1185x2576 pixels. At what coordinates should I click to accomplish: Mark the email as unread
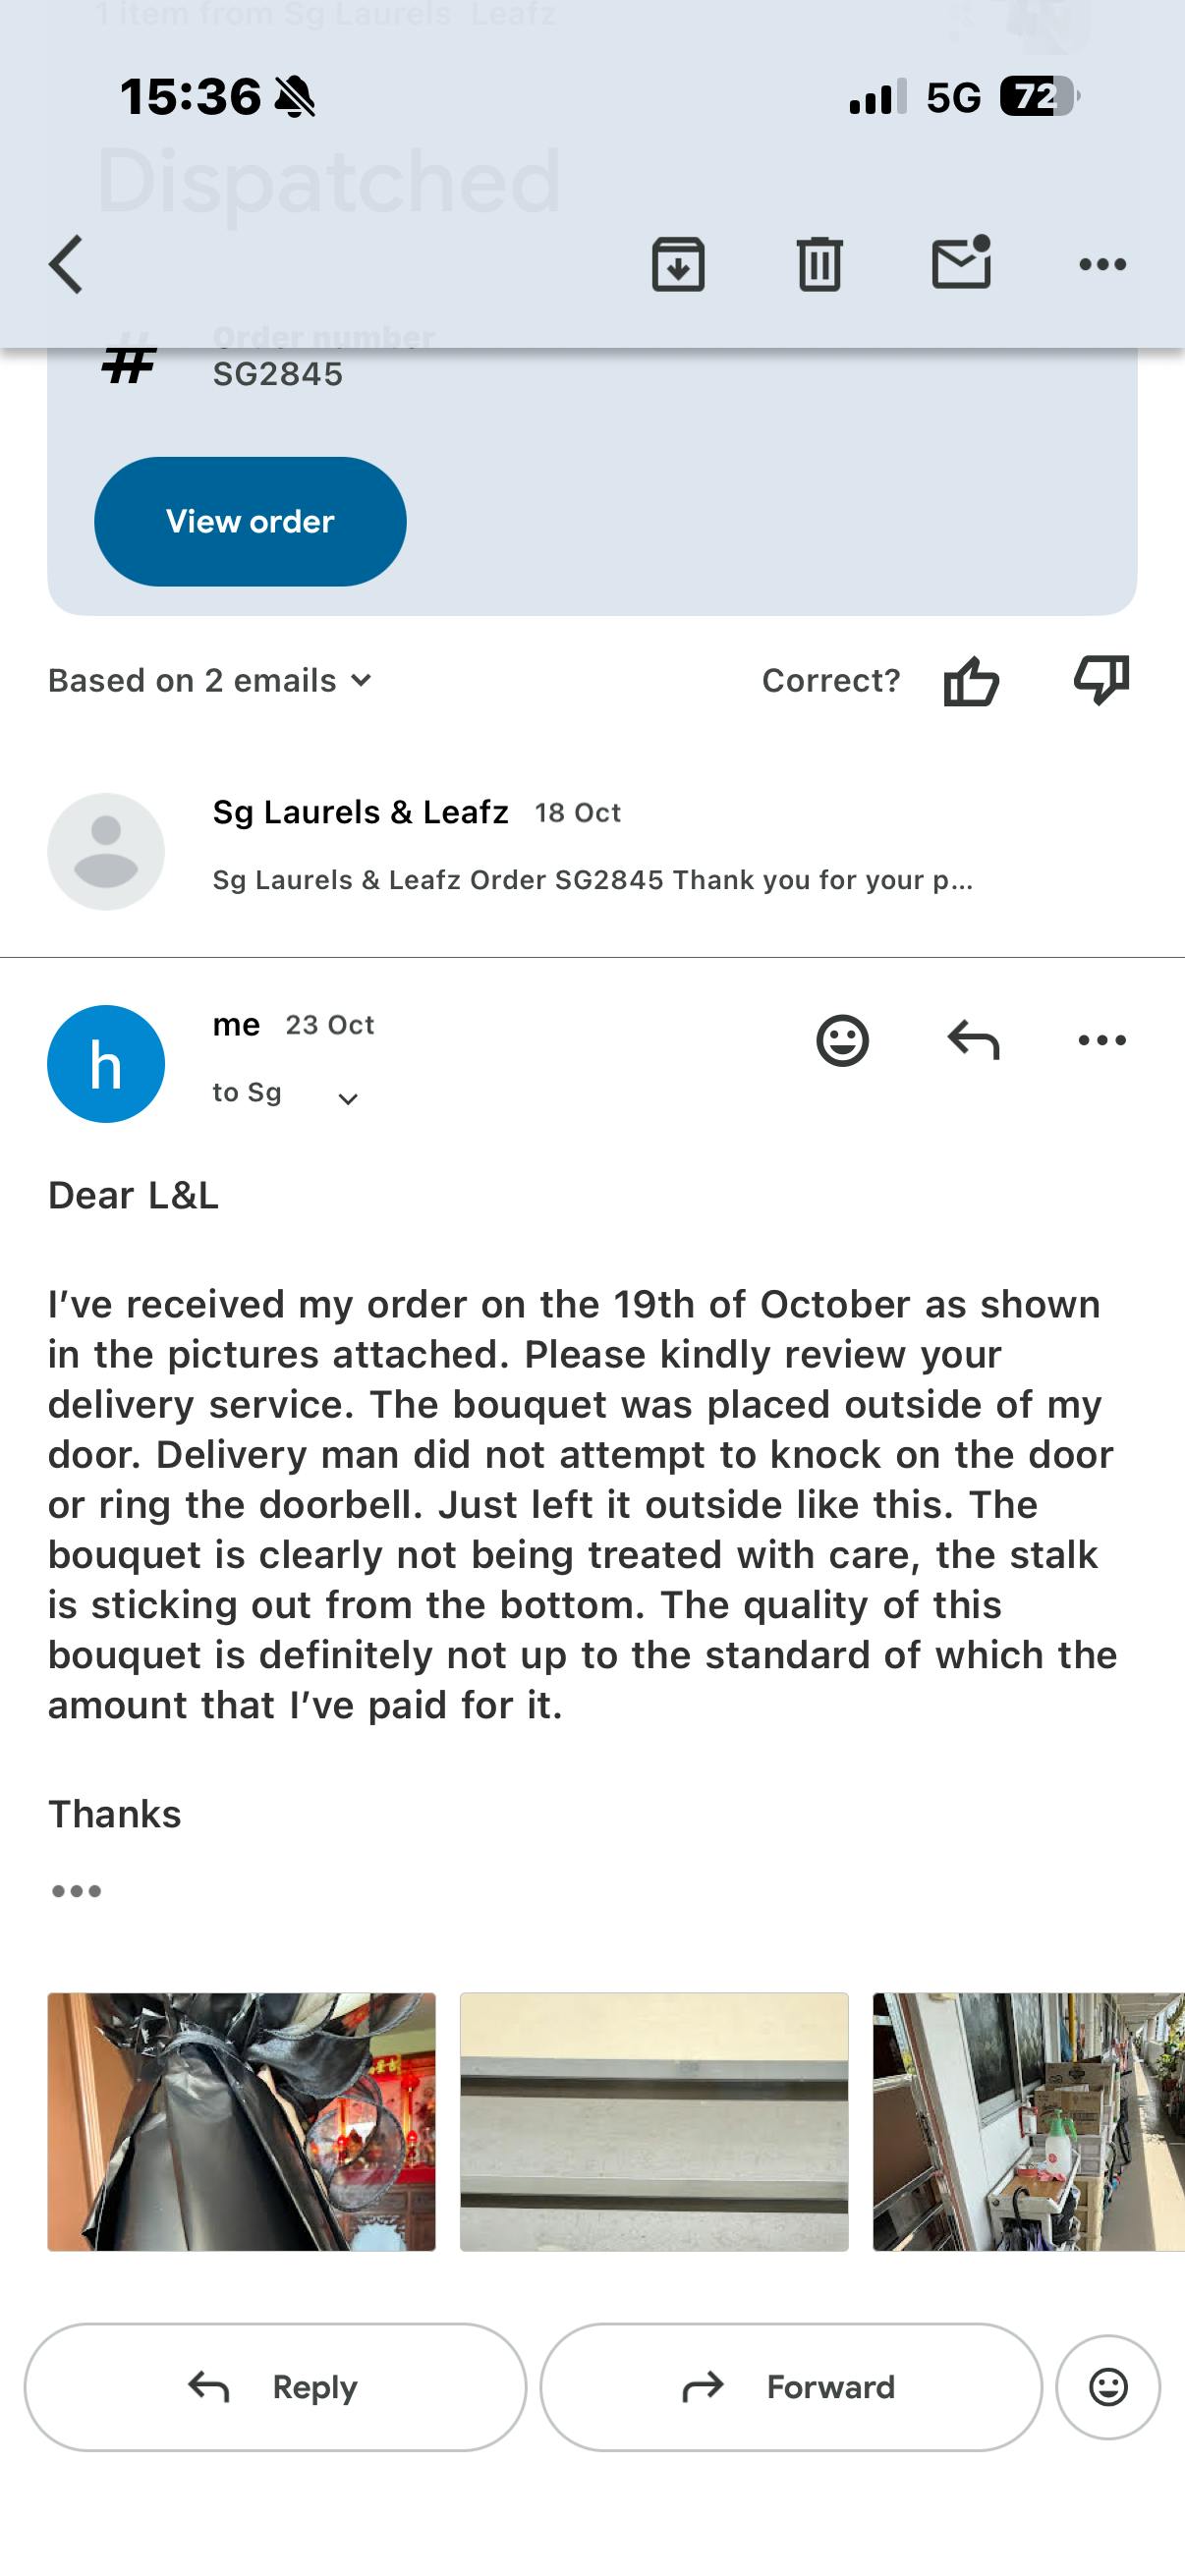coord(961,263)
